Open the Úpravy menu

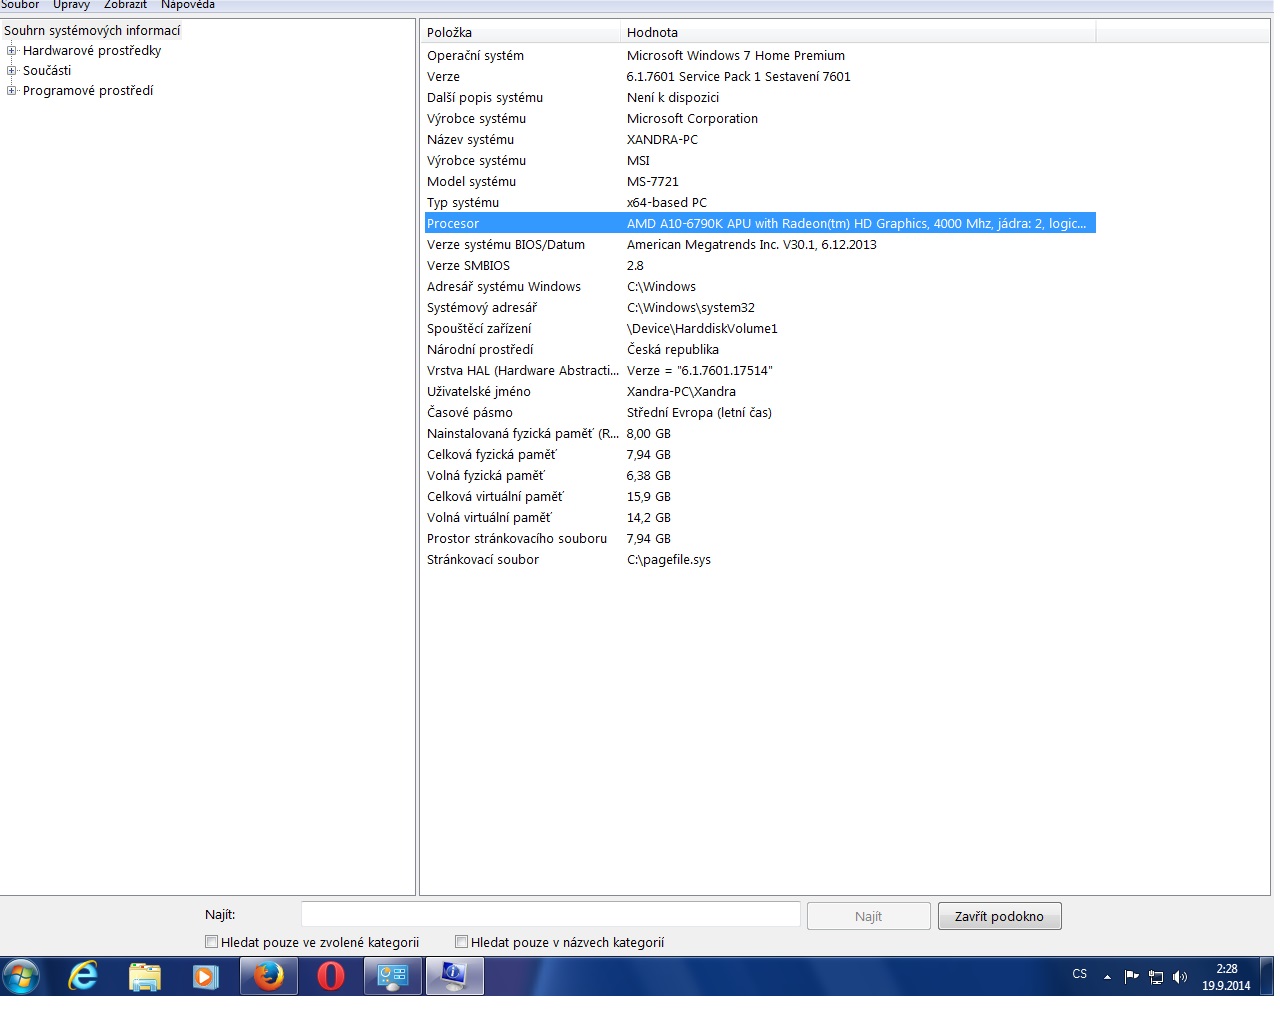pos(71,5)
